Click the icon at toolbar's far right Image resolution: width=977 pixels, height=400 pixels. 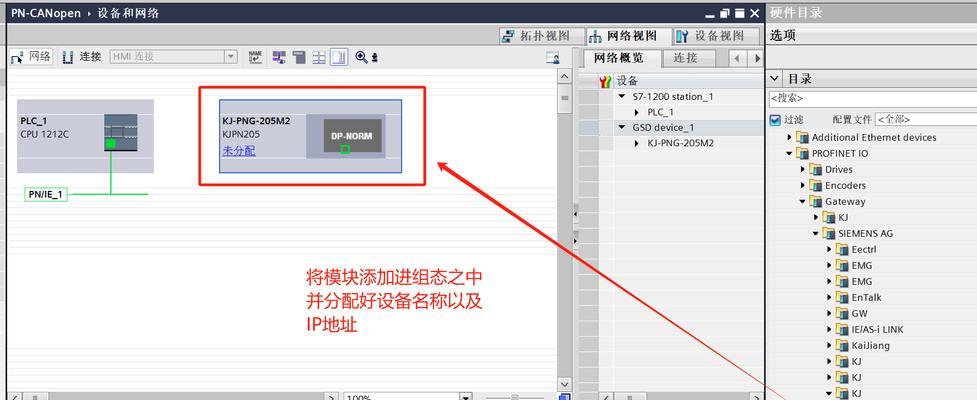pos(552,58)
